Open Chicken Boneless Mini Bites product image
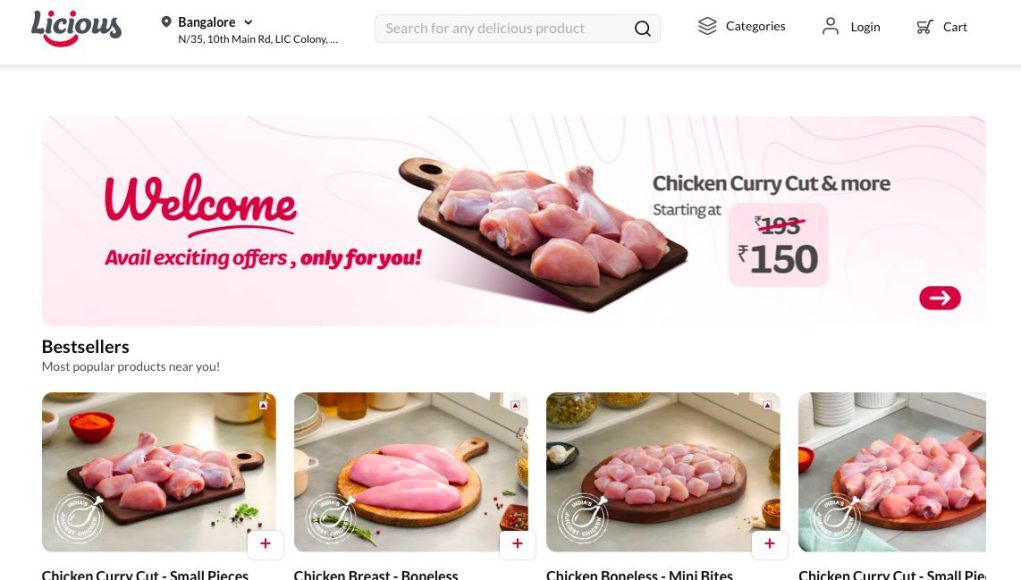1021x580 pixels. (663, 472)
